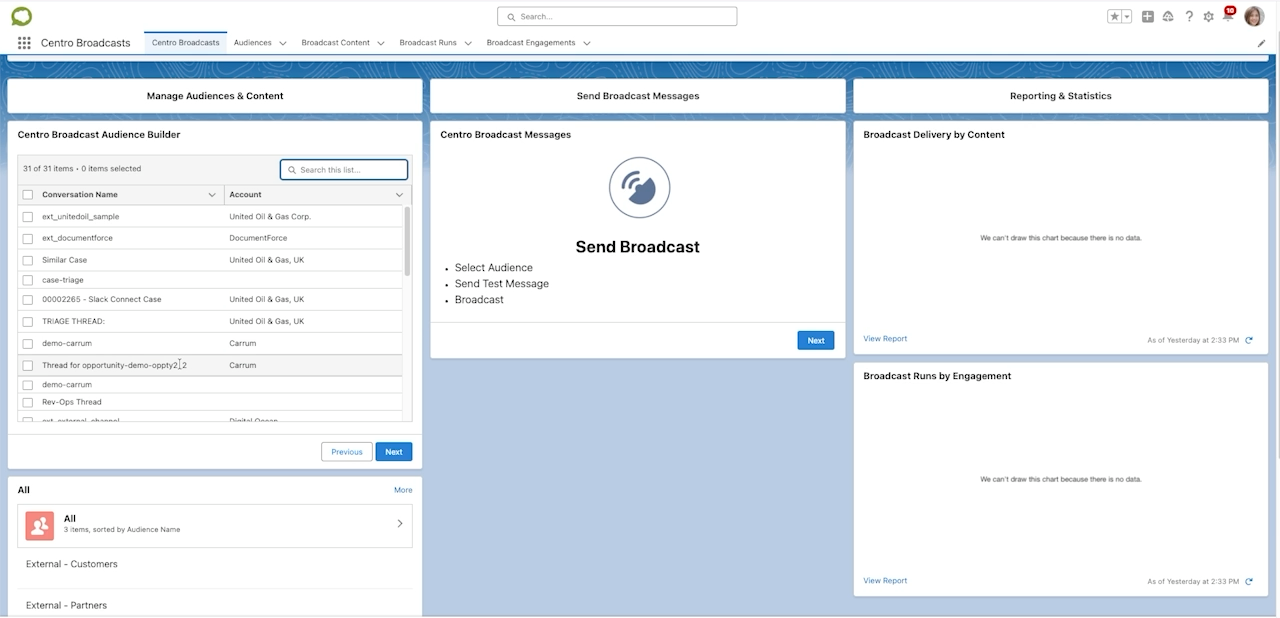
Task: Select all conversations header checkbox
Action: [x=28, y=195]
